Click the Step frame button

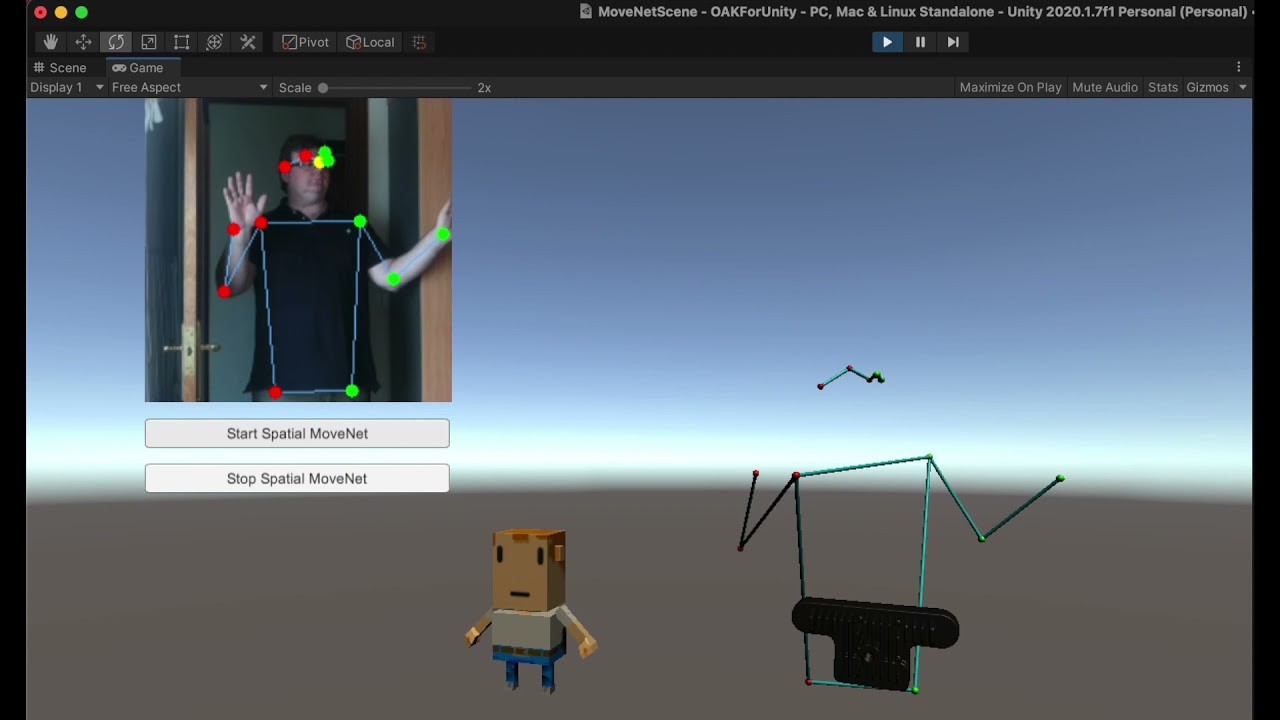[953, 42]
